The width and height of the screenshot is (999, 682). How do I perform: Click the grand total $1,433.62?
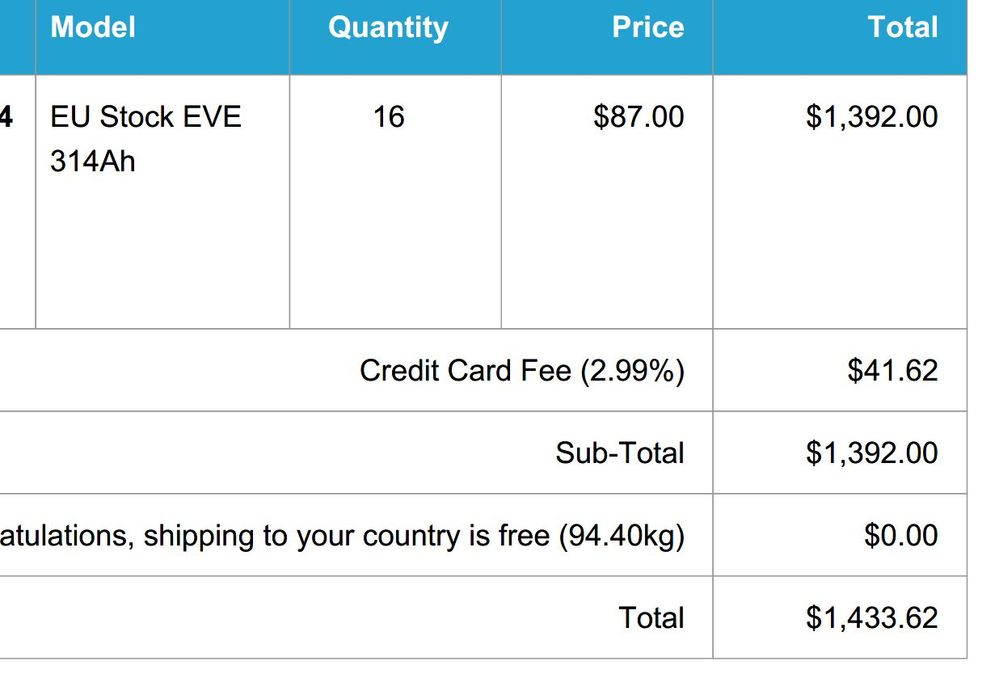coord(872,618)
